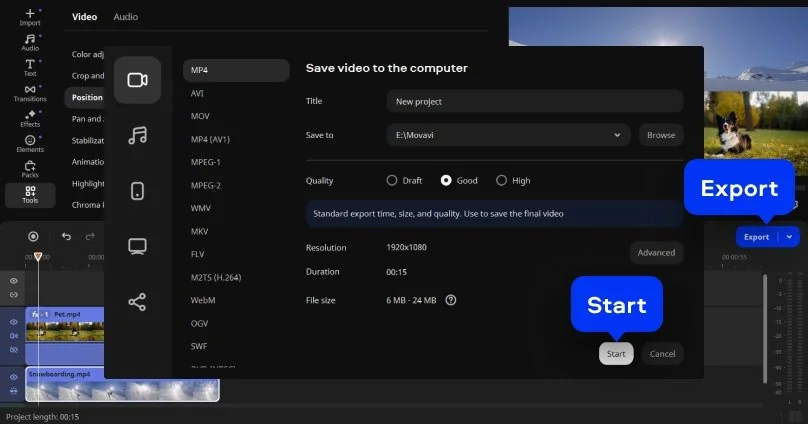
Task: Choose the video export category icon
Action: coord(138,80)
